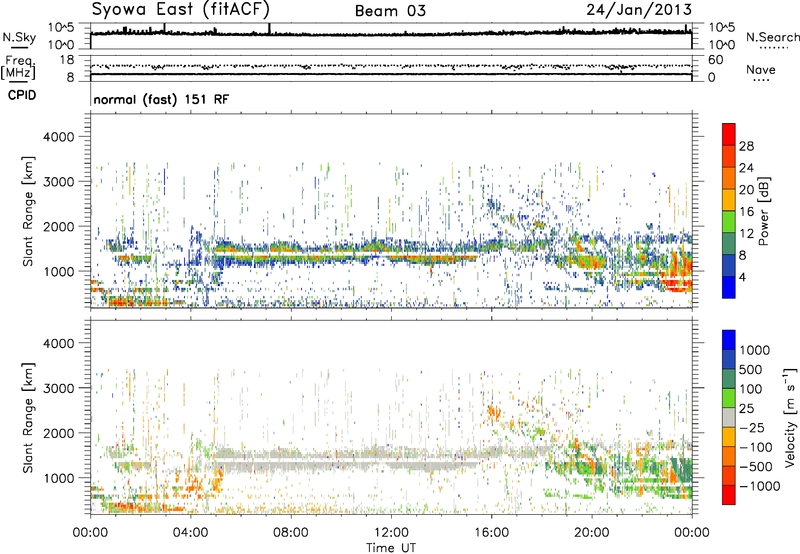Click the "16" power colorbar label
The image size is (800, 554).
(x=746, y=212)
